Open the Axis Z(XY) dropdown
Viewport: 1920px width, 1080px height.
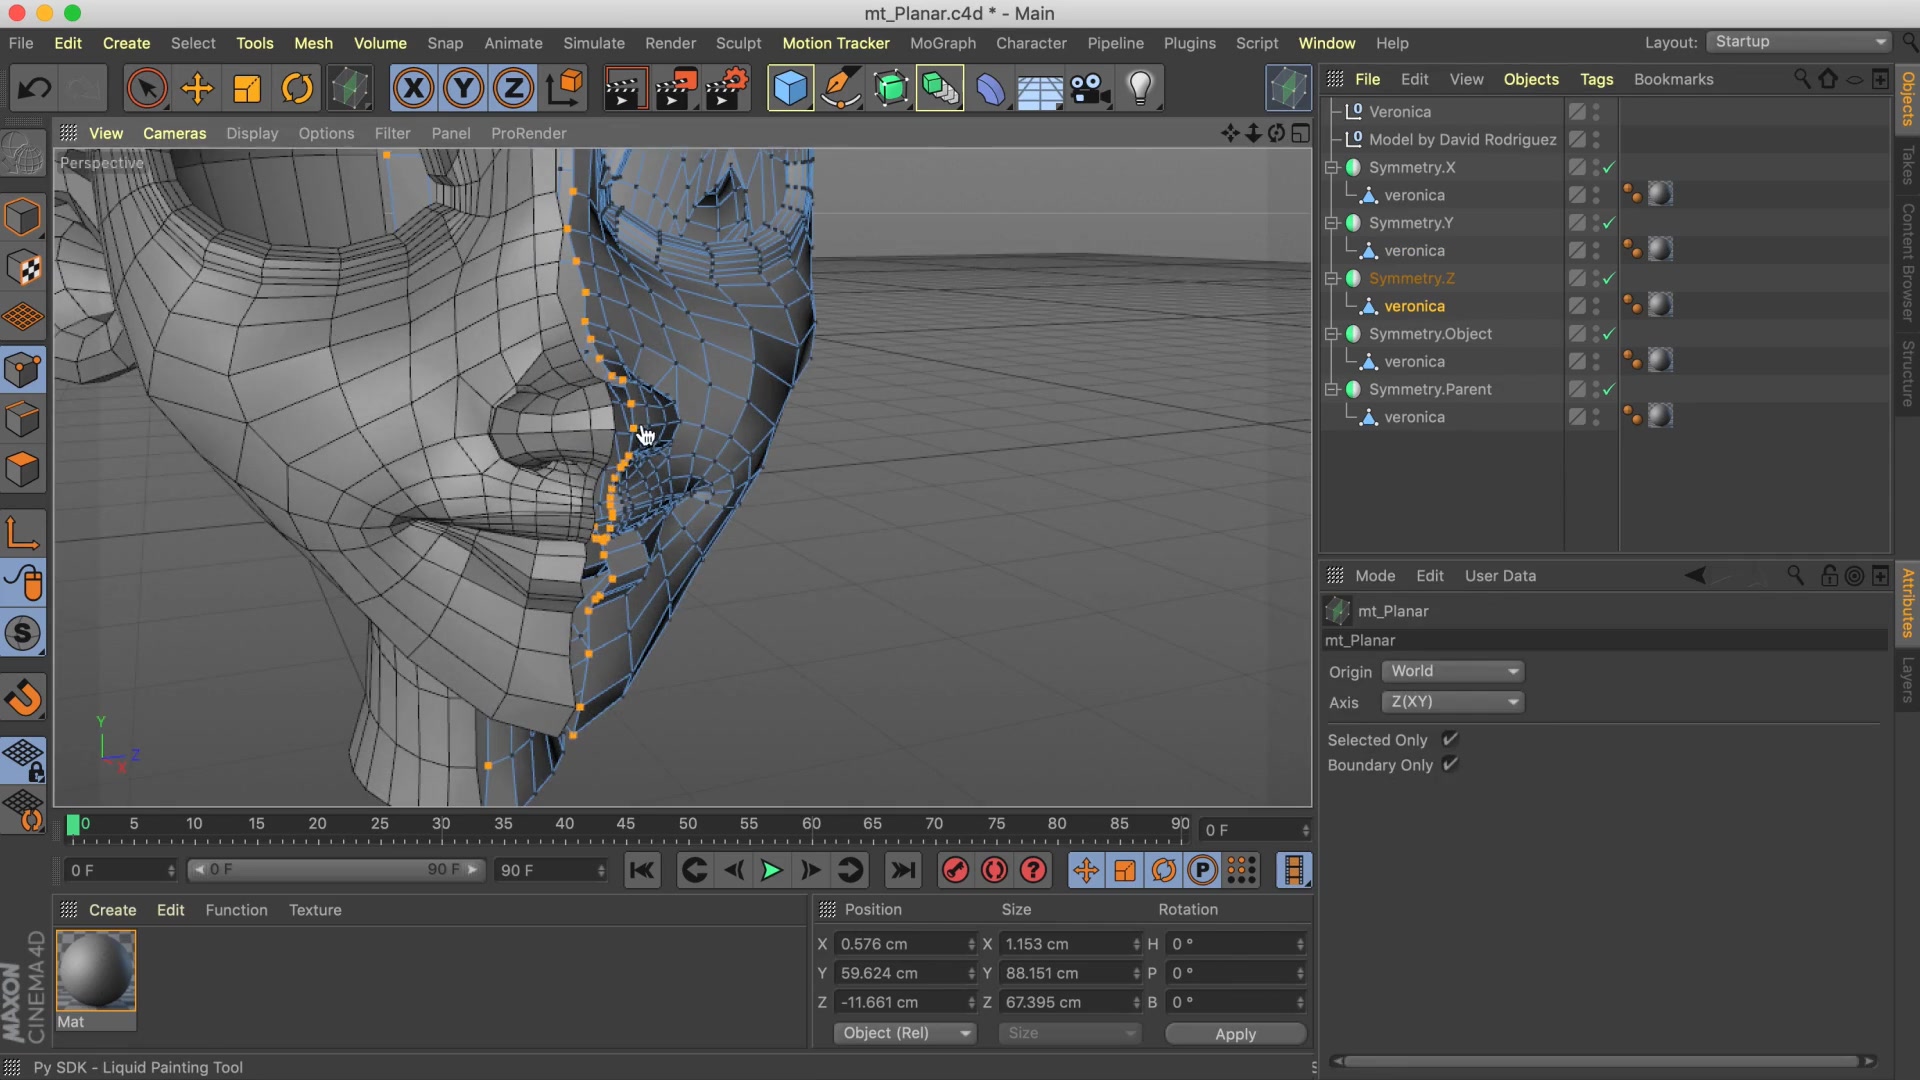point(1453,702)
